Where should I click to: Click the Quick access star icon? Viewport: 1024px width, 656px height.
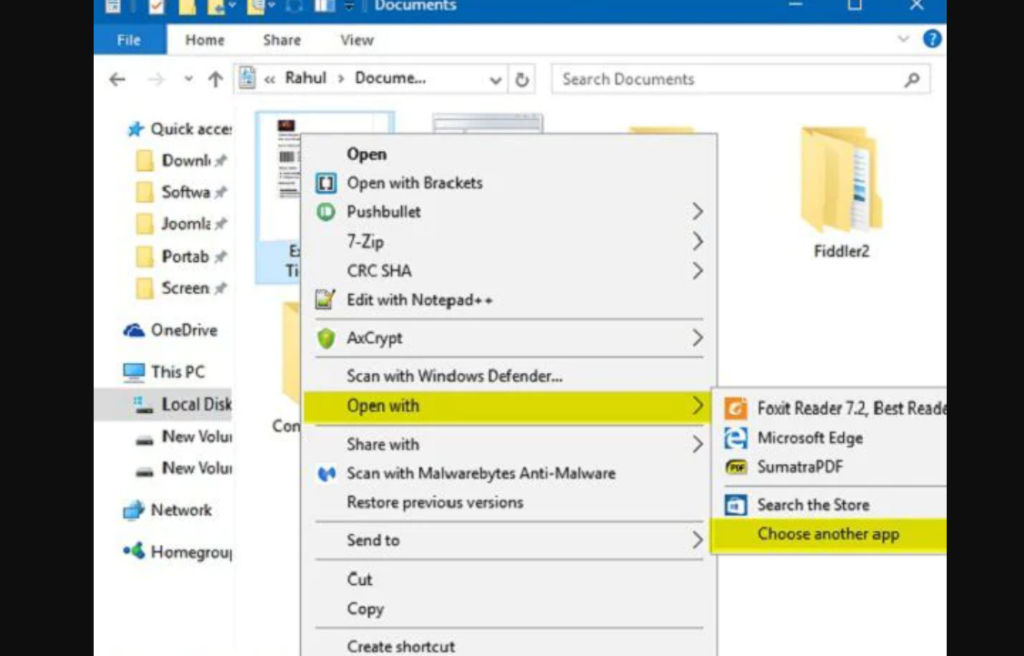coord(135,129)
